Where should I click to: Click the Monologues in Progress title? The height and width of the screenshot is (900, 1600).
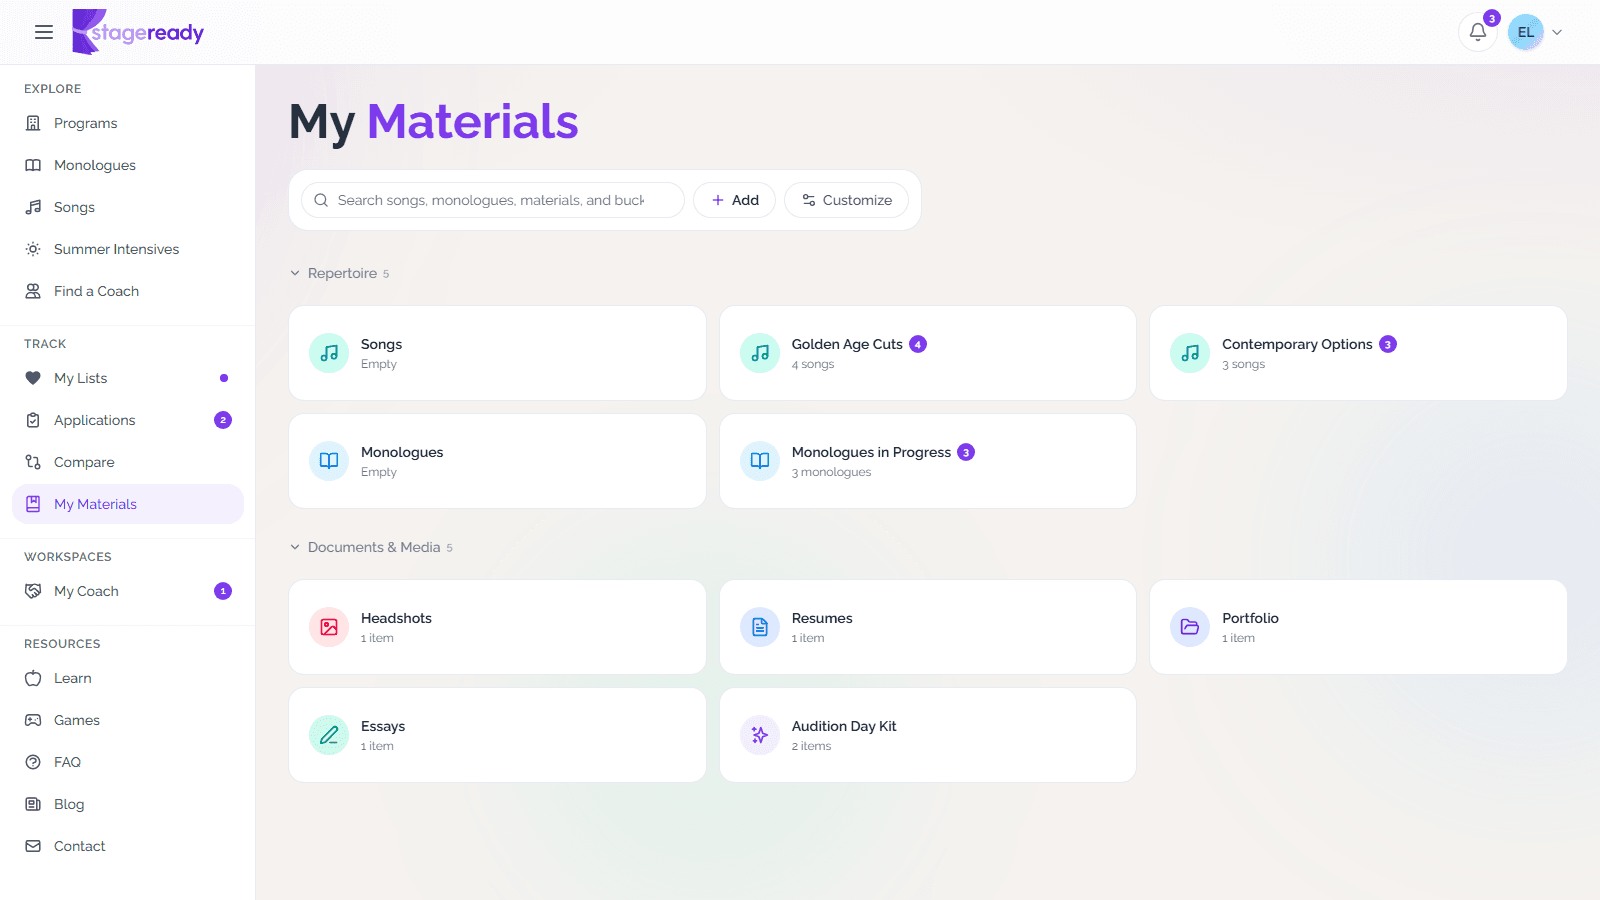coord(871,452)
